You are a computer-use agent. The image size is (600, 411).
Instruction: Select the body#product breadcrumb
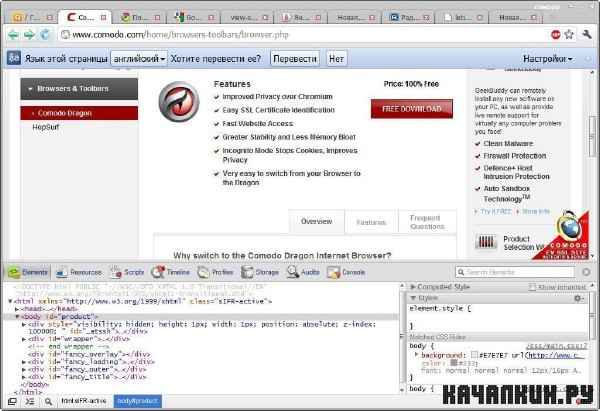point(137,401)
